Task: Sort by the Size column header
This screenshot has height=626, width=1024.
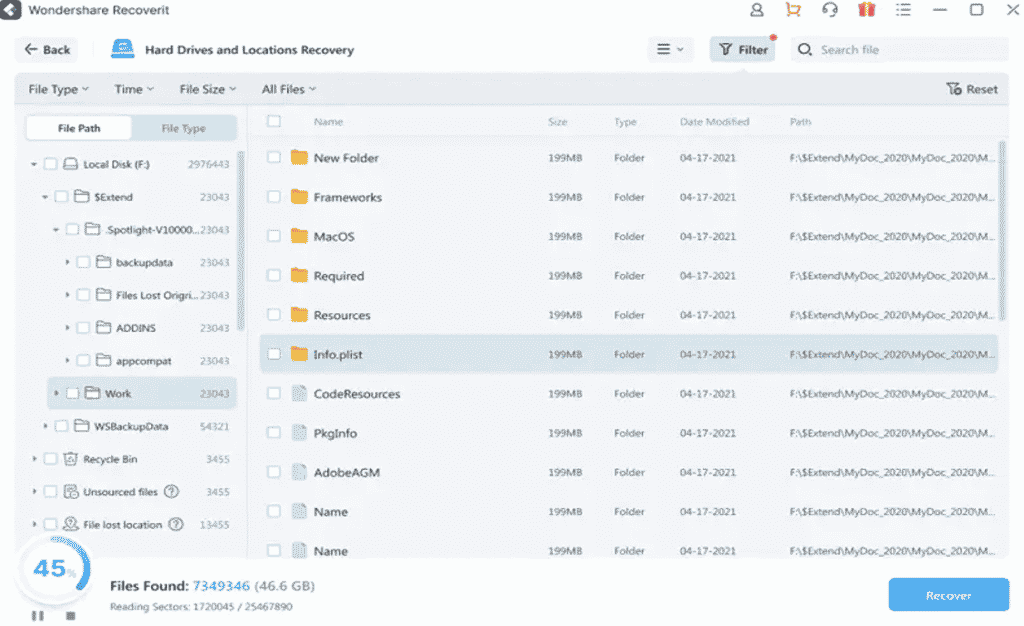Action: pos(558,121)
